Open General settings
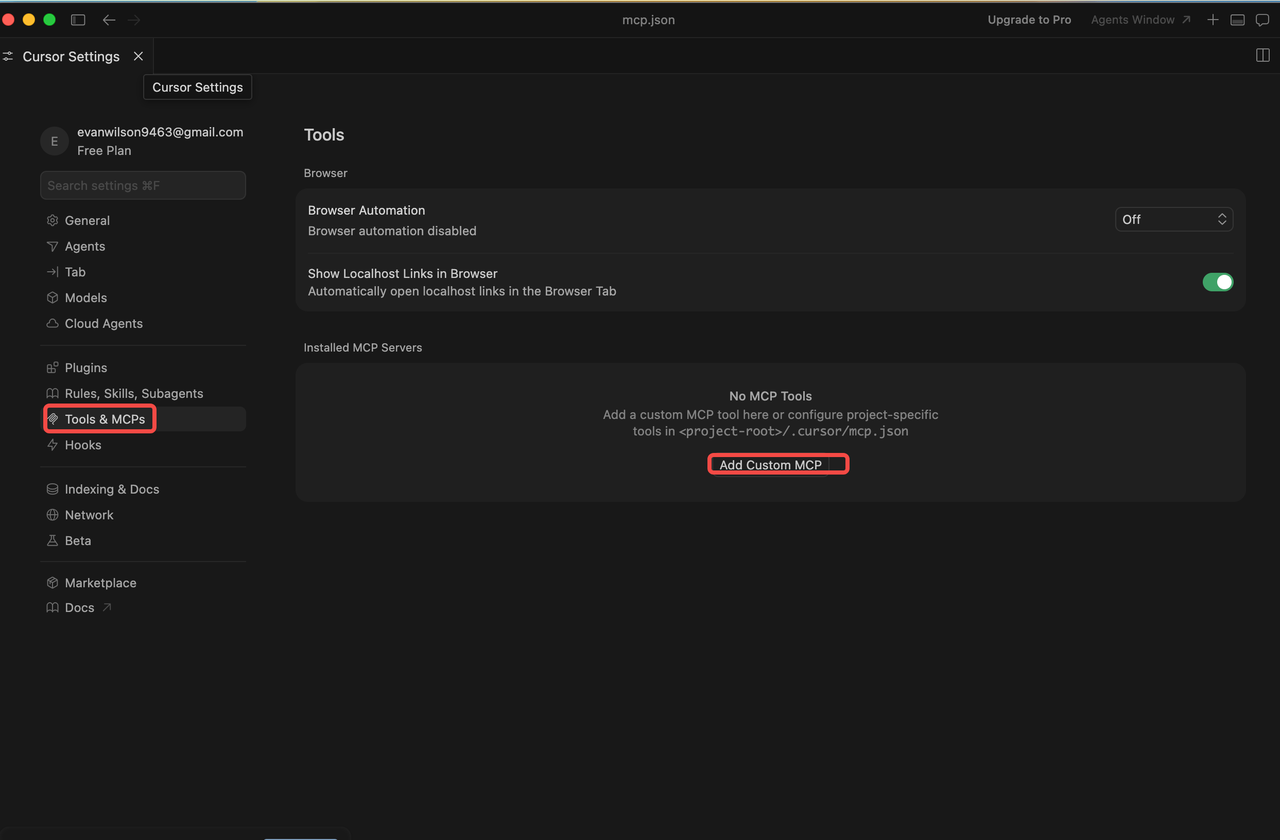Viewport: 1280px width, 840px height. tap(87, 220)
